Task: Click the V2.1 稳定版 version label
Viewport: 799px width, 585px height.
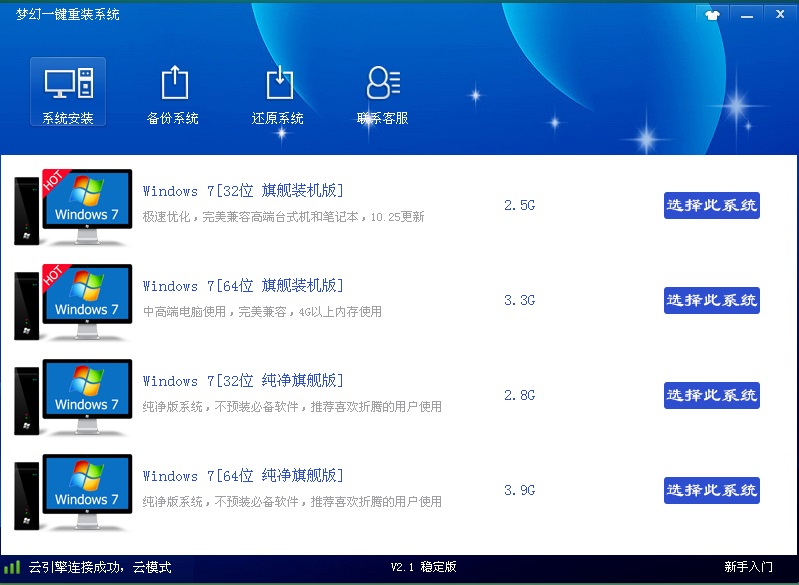Action: [423, 567]
